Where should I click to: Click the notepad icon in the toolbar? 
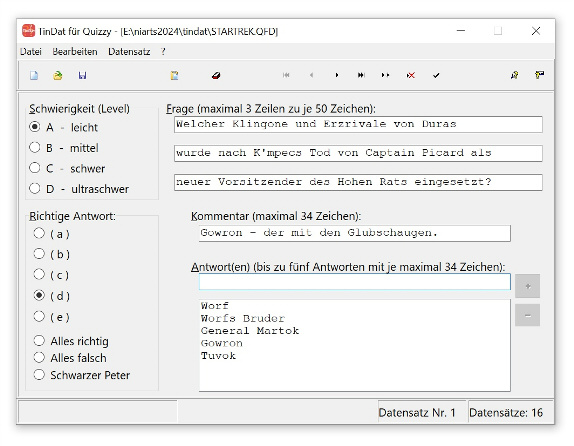click(174, 75)
